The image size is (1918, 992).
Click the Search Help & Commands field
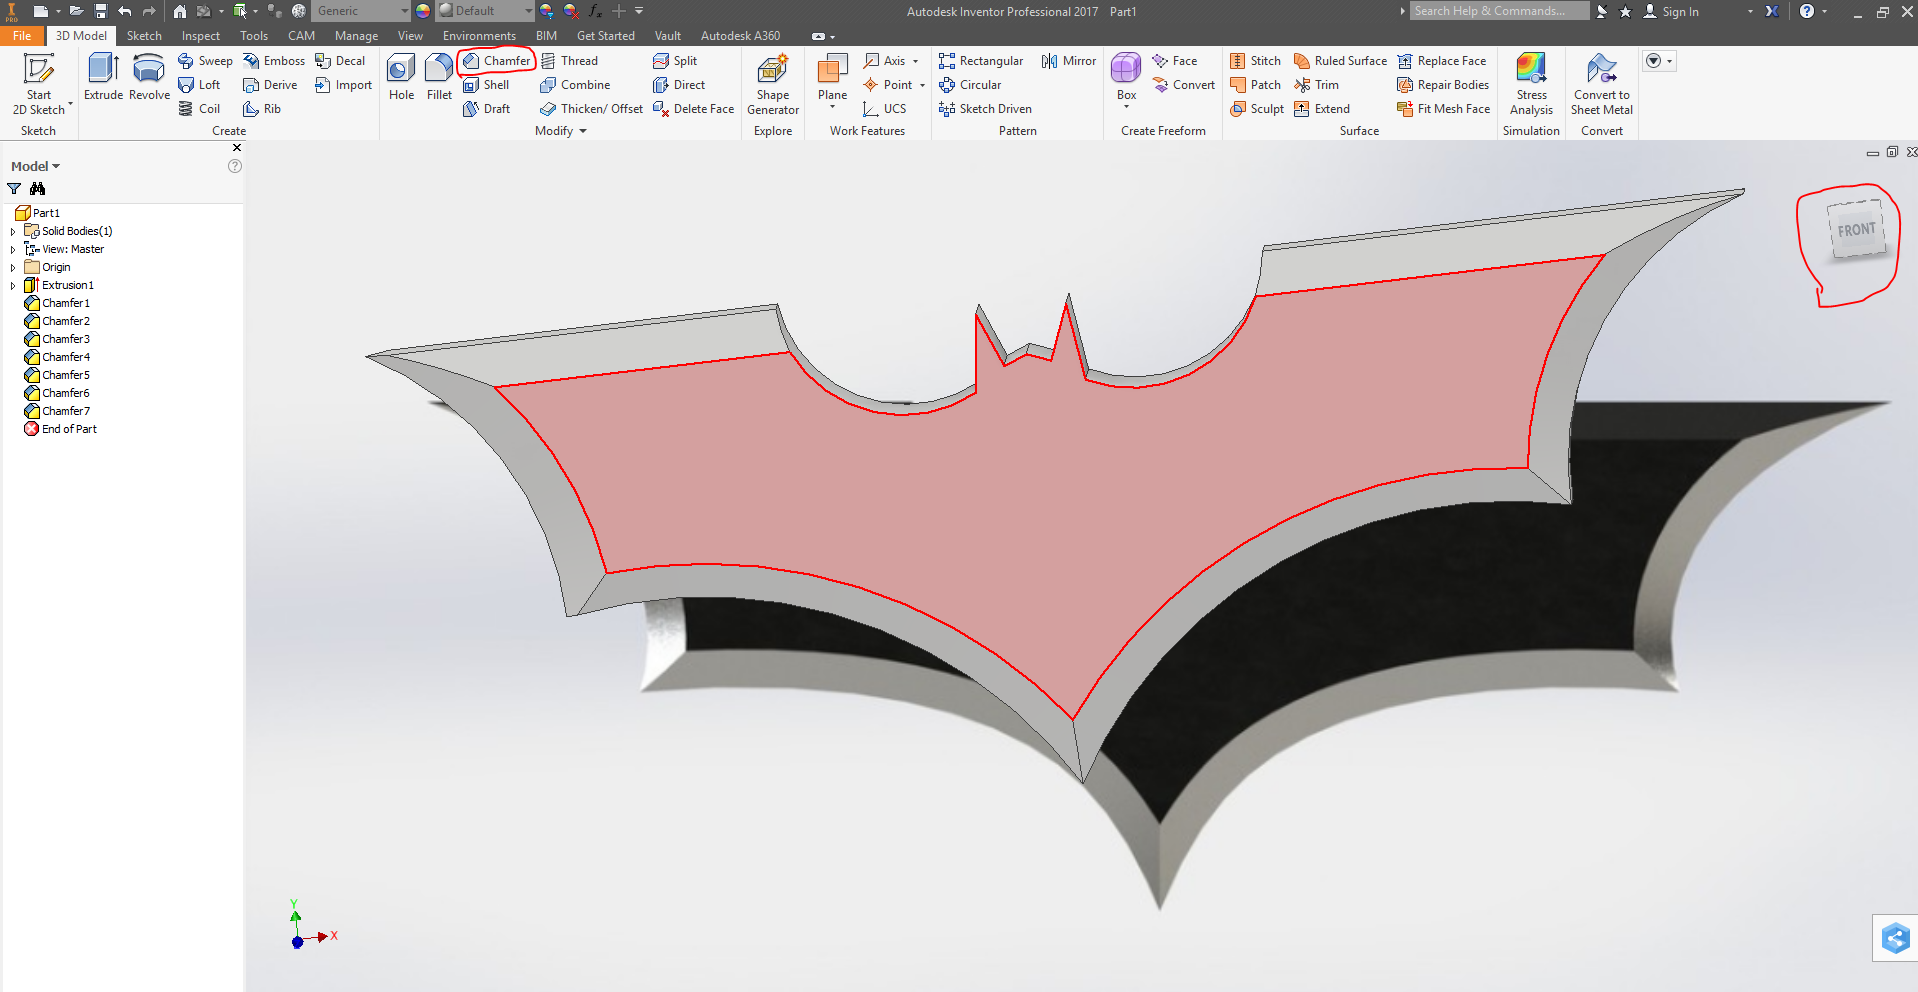click(x=1499, y=11)
